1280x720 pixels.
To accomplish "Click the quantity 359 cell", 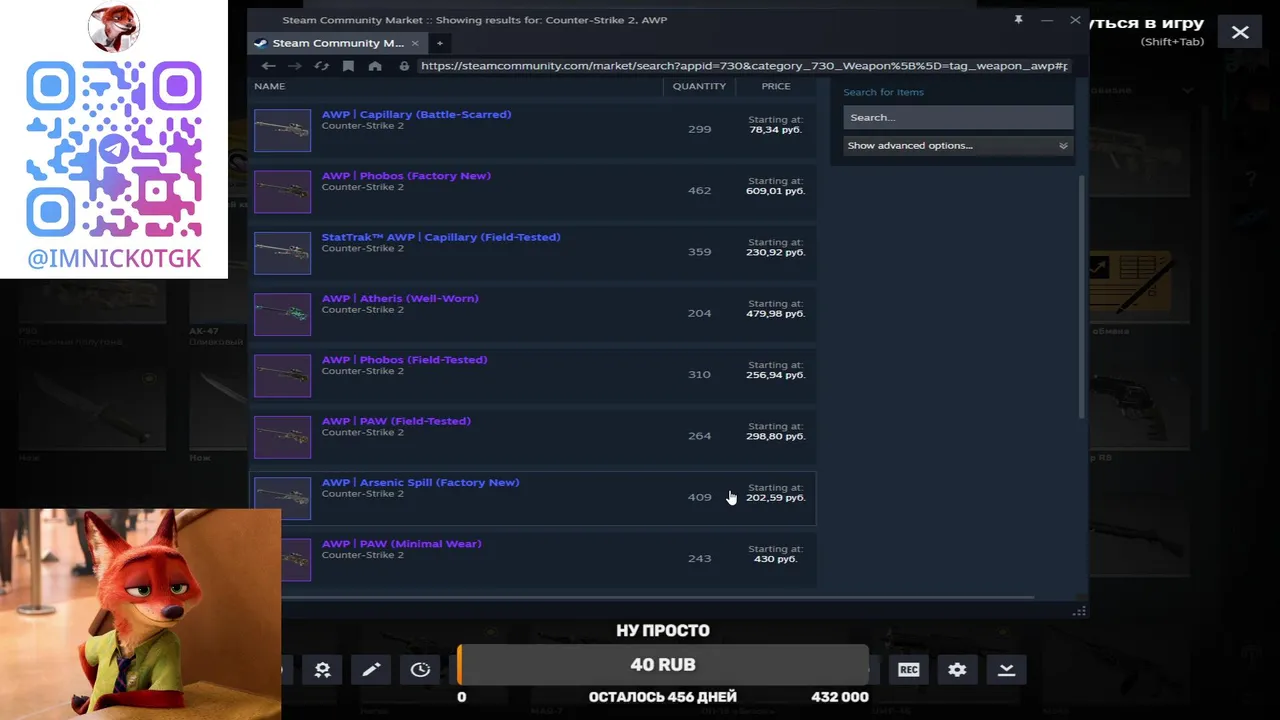I will 699,252.
